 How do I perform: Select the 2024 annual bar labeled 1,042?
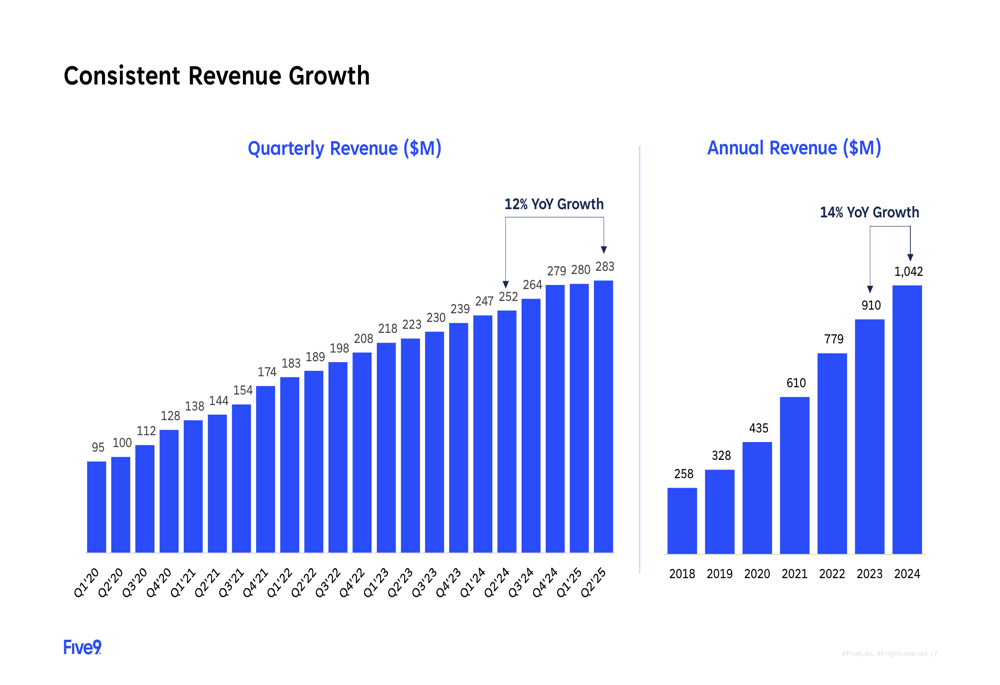pos(907,418)
